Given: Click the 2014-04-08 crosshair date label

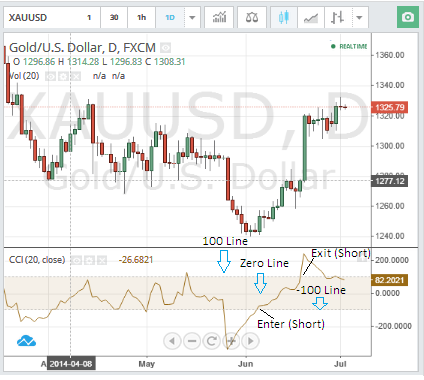Looking at the screenshot, I should [x=71, y=364].
